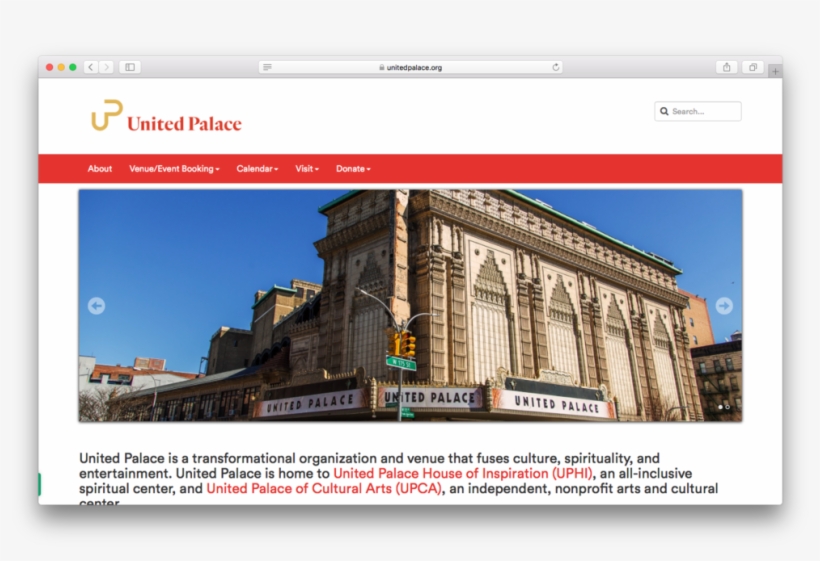This screenshot has width=820, height=561.
Task: Click the United Palace building photo
Action: click(x=411, y=305)
